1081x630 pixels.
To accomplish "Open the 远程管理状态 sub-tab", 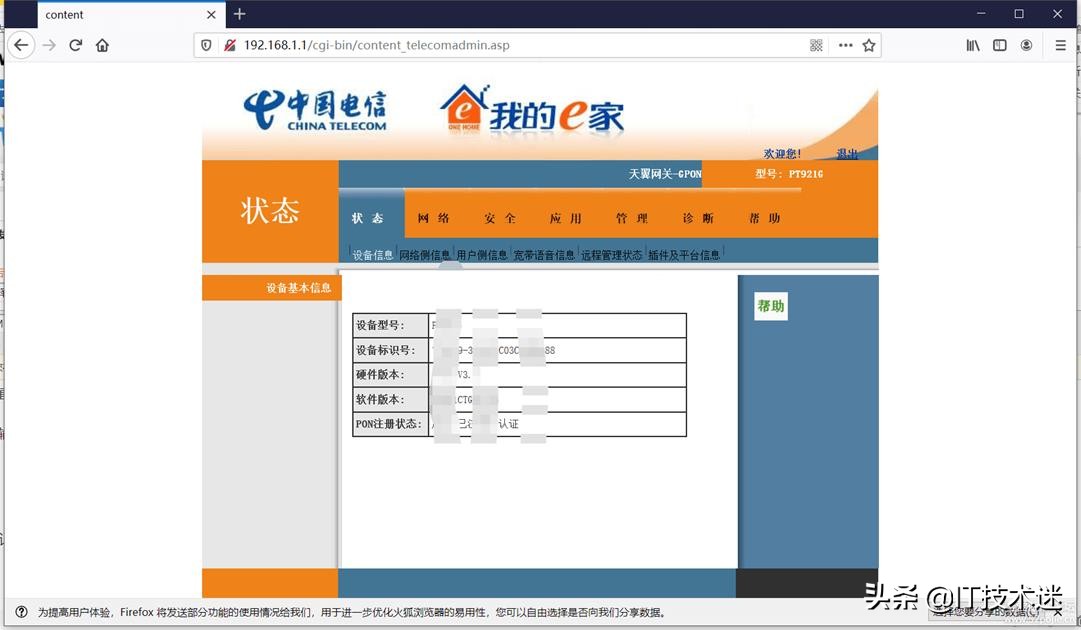I will coord(614,254).
